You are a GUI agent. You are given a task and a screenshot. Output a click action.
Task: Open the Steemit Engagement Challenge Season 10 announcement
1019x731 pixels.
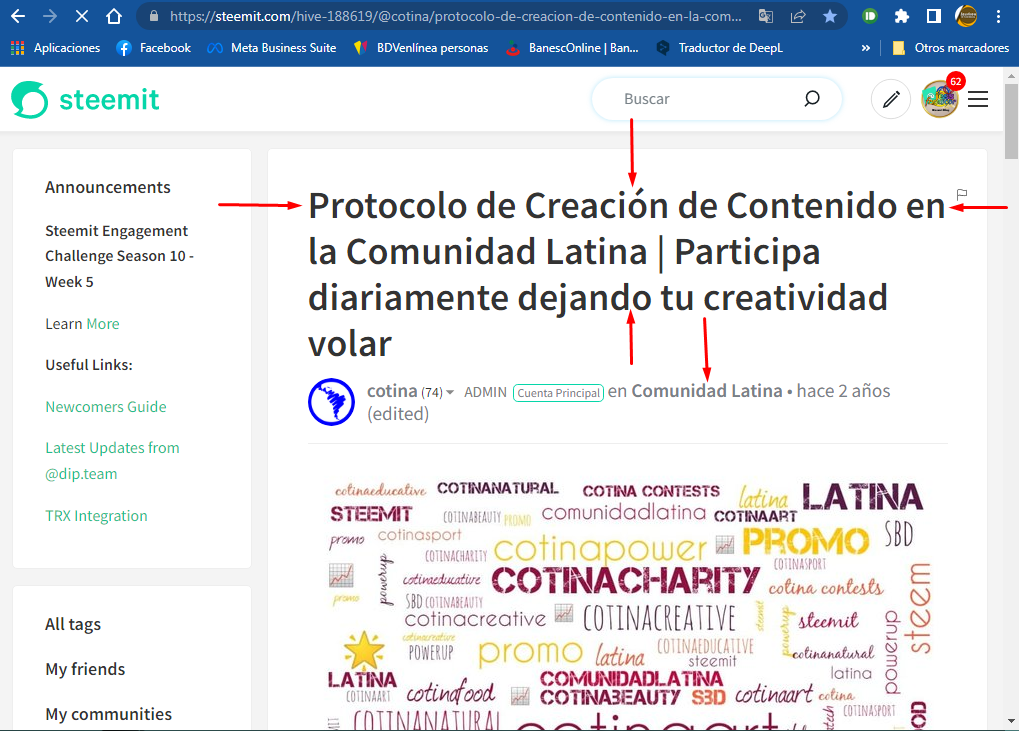click(x=120, y=256)
